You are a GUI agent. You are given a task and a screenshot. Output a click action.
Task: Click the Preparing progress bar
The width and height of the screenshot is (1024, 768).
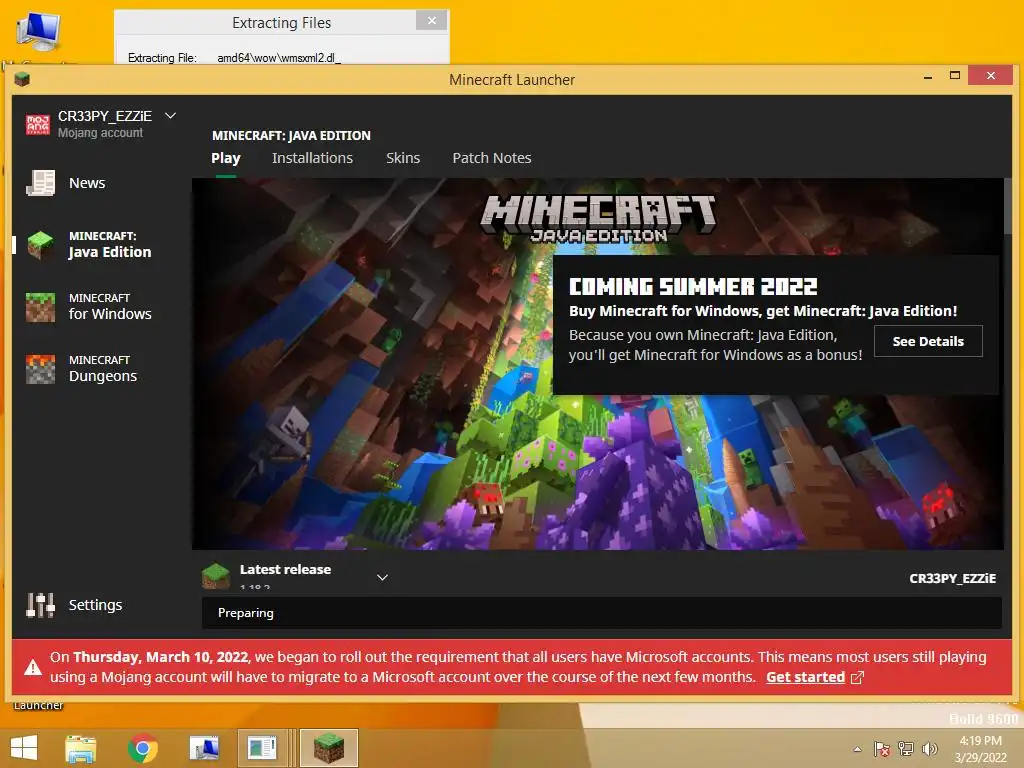(x=601, y=613)
